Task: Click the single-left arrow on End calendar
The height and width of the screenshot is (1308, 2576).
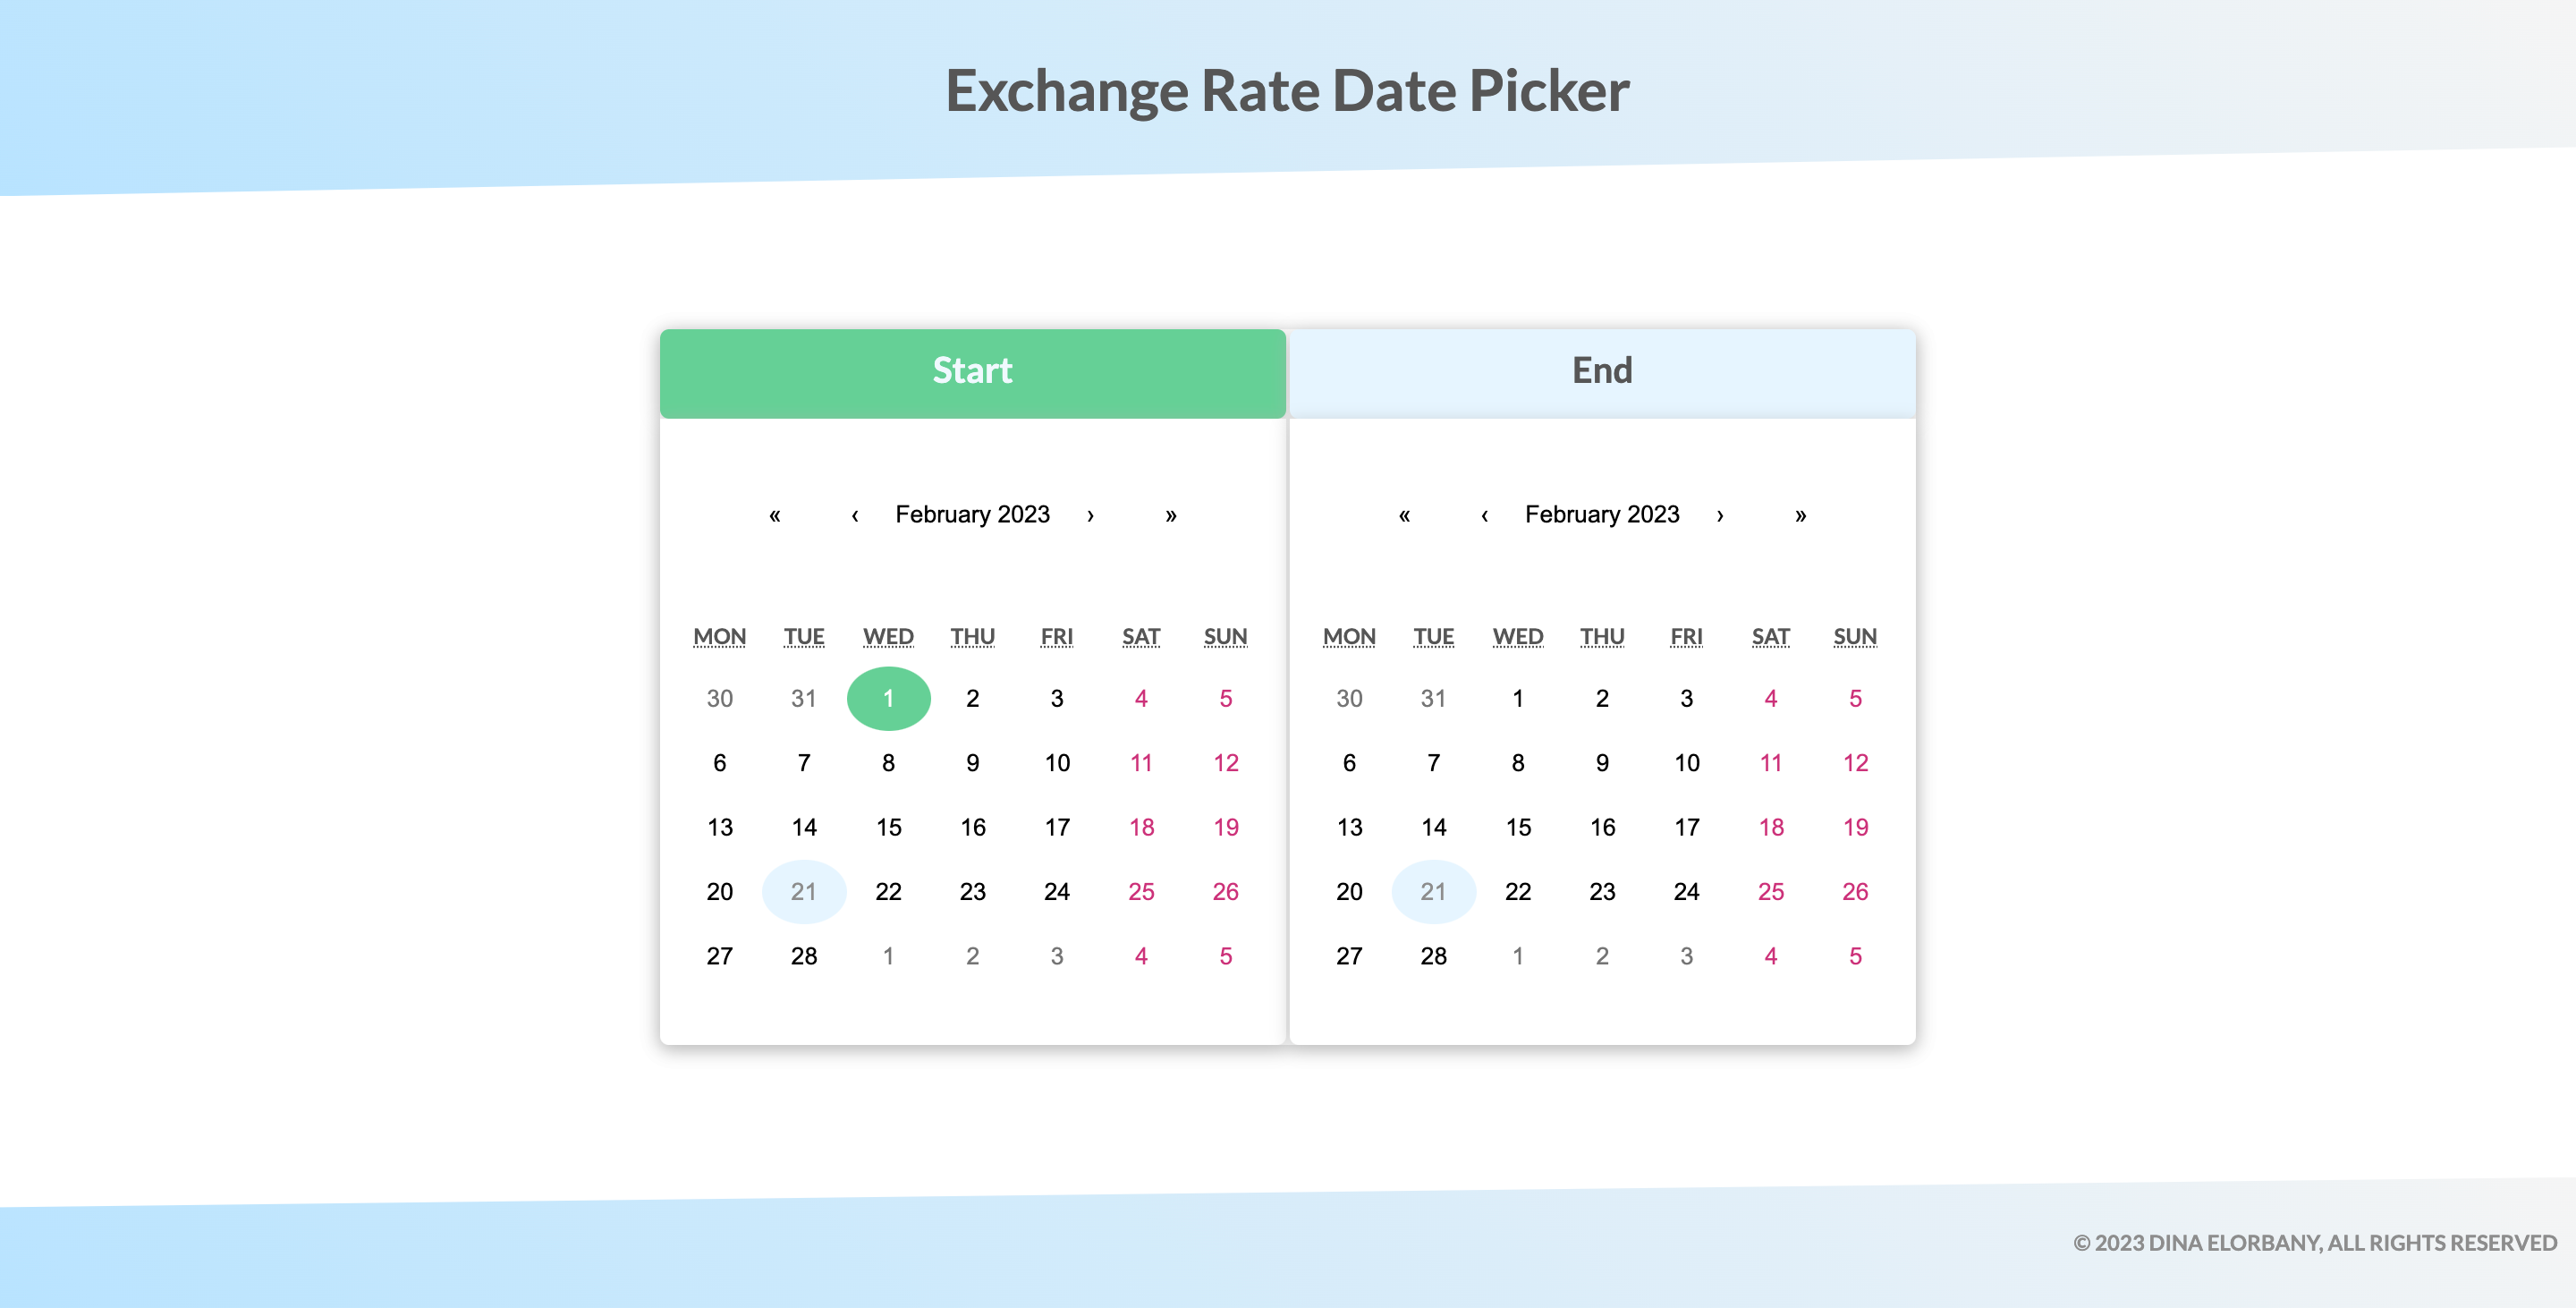Action: point(1485,514)
